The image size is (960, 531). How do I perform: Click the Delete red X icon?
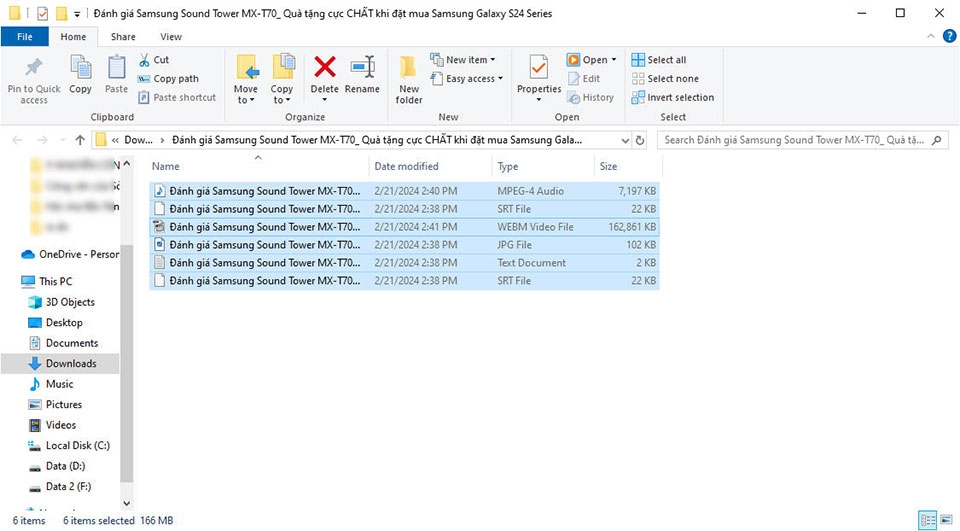click(x=324, y=67)
